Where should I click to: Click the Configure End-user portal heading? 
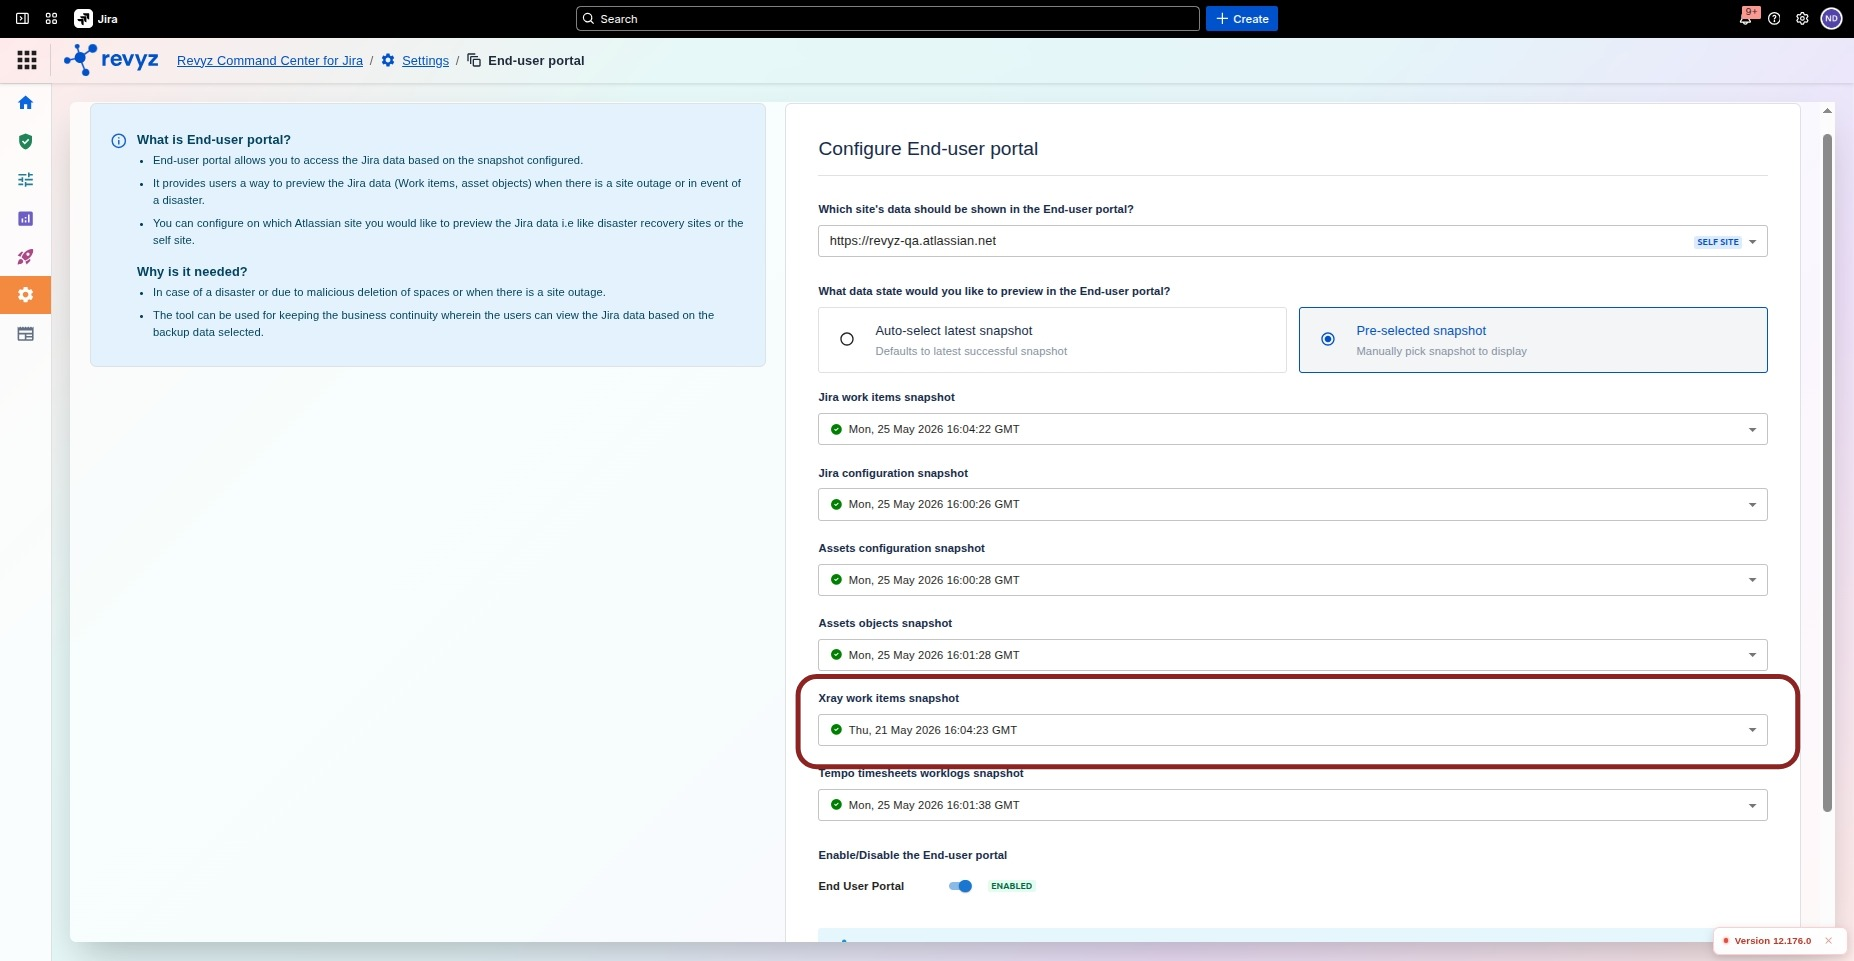[x=928, y=149]
